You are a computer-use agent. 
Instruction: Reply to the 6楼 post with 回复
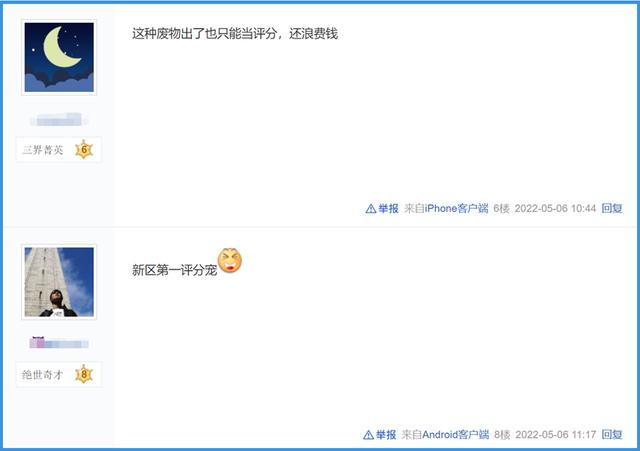[x=612, y=209]
